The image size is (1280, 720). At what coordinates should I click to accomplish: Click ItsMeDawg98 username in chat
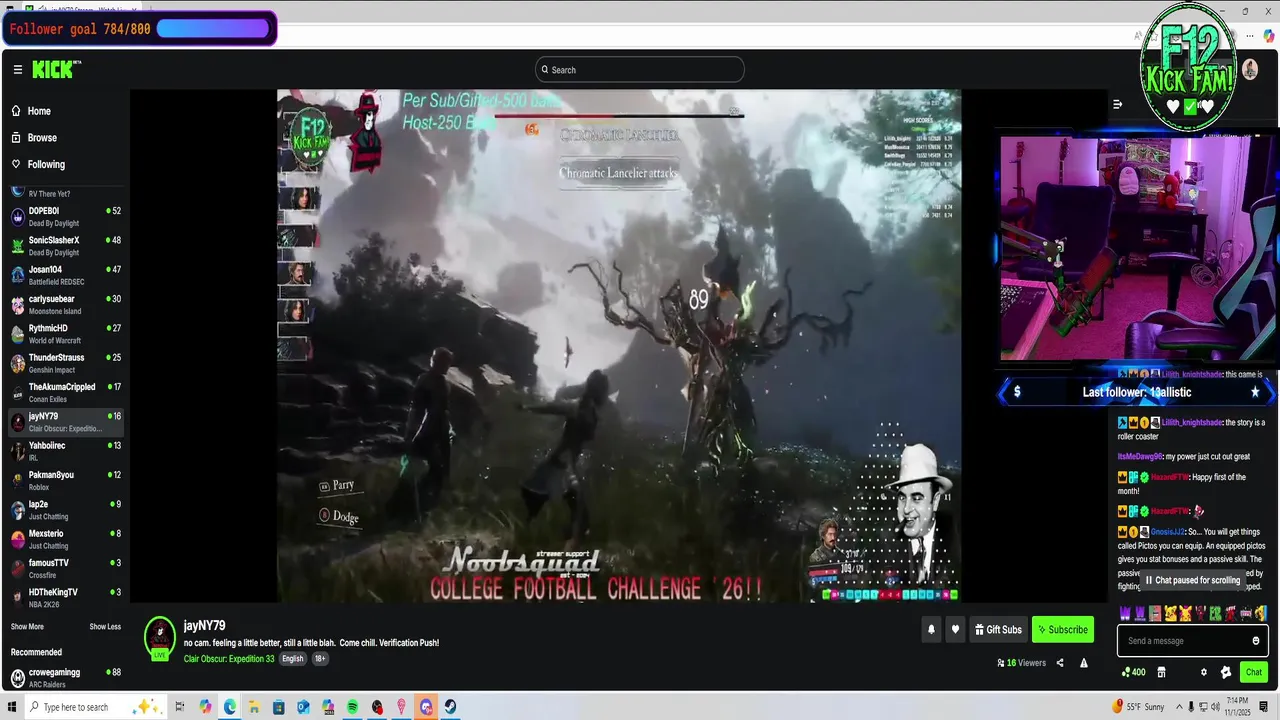(x=1140, y=456)
